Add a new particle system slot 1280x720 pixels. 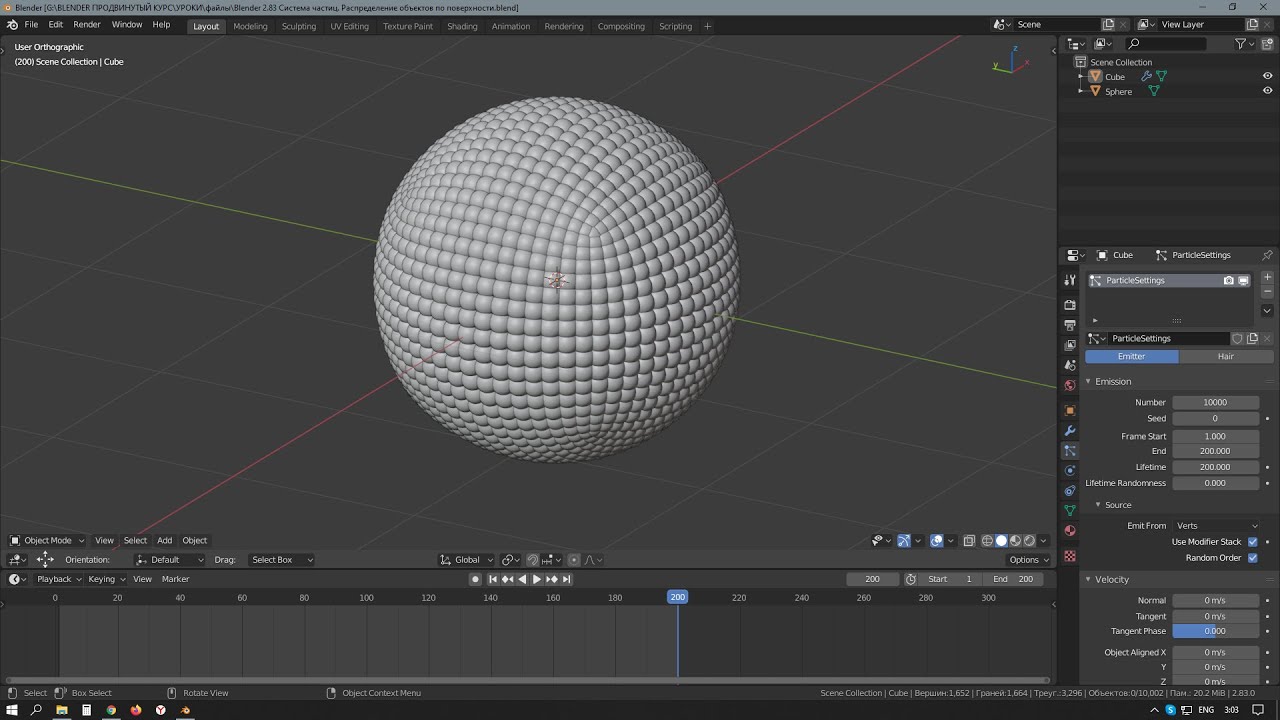pos(1267,277)
